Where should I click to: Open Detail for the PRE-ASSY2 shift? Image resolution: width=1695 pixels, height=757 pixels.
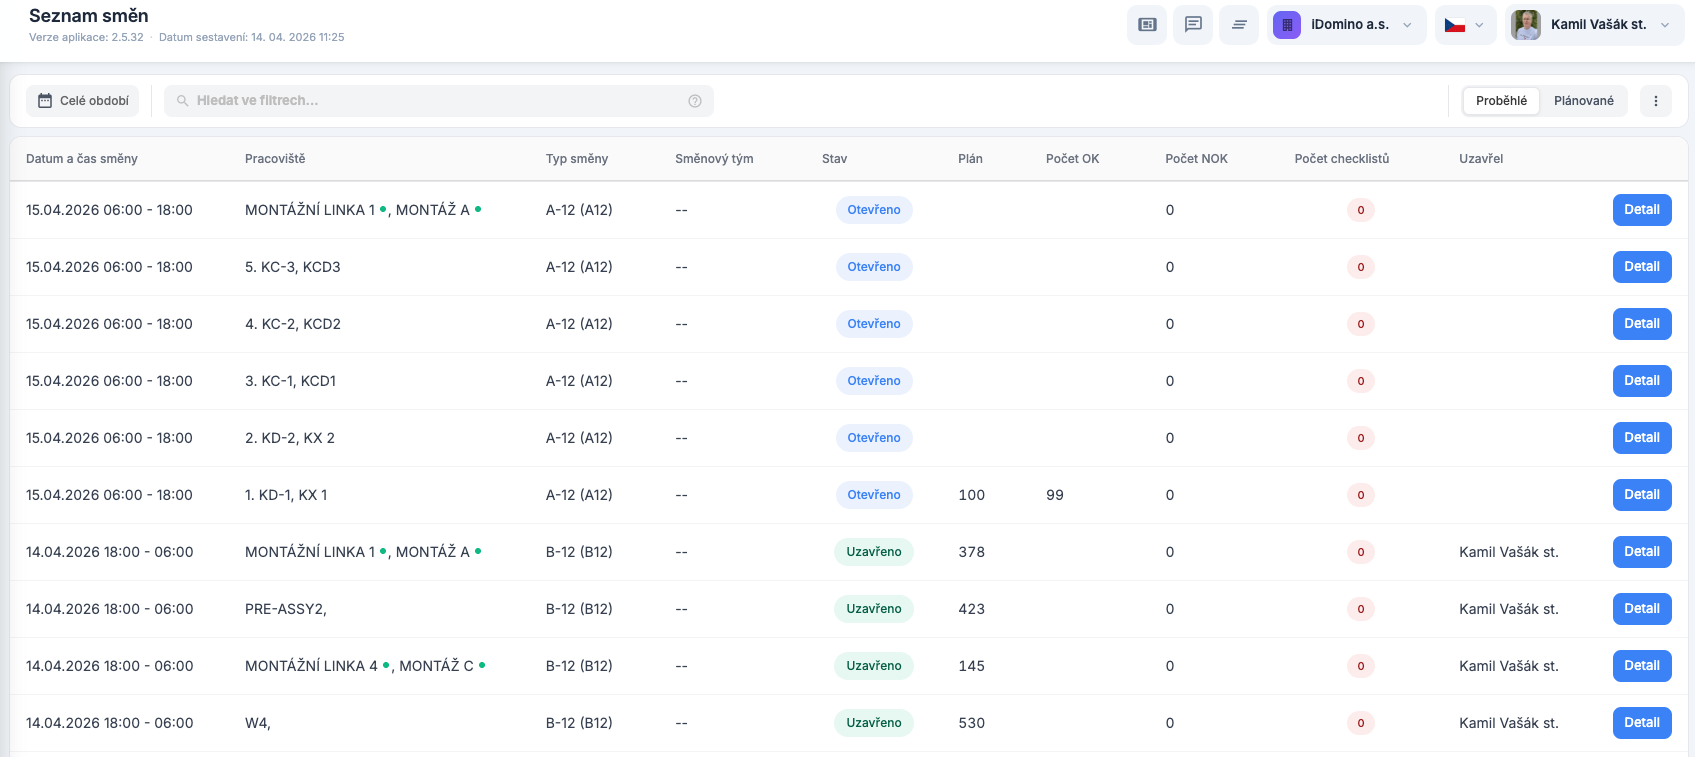[x=1641, y=609]
